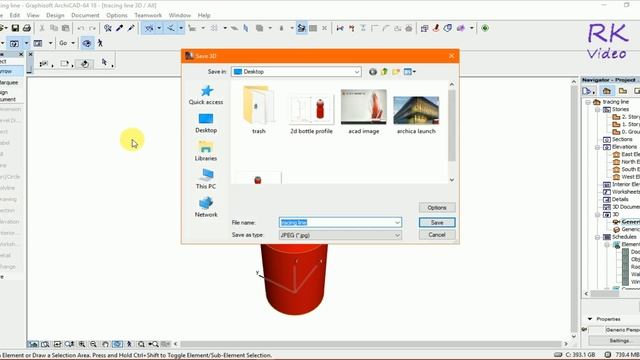Open the Design menu

pyautogui.click(x=55, y=15)
